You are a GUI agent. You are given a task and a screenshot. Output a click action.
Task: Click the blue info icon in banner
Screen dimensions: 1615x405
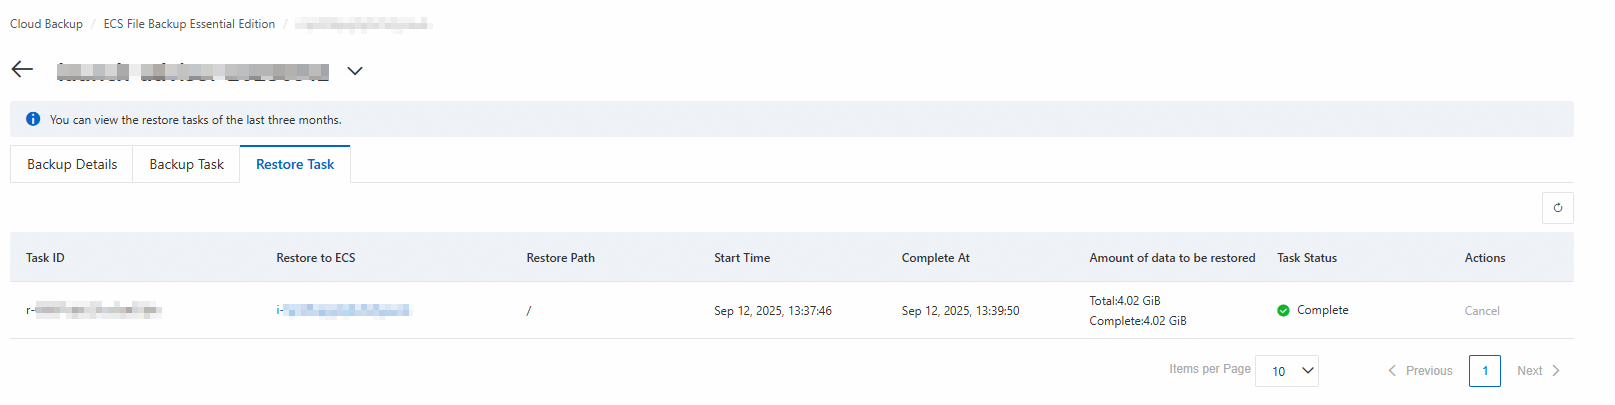(33, 119)
